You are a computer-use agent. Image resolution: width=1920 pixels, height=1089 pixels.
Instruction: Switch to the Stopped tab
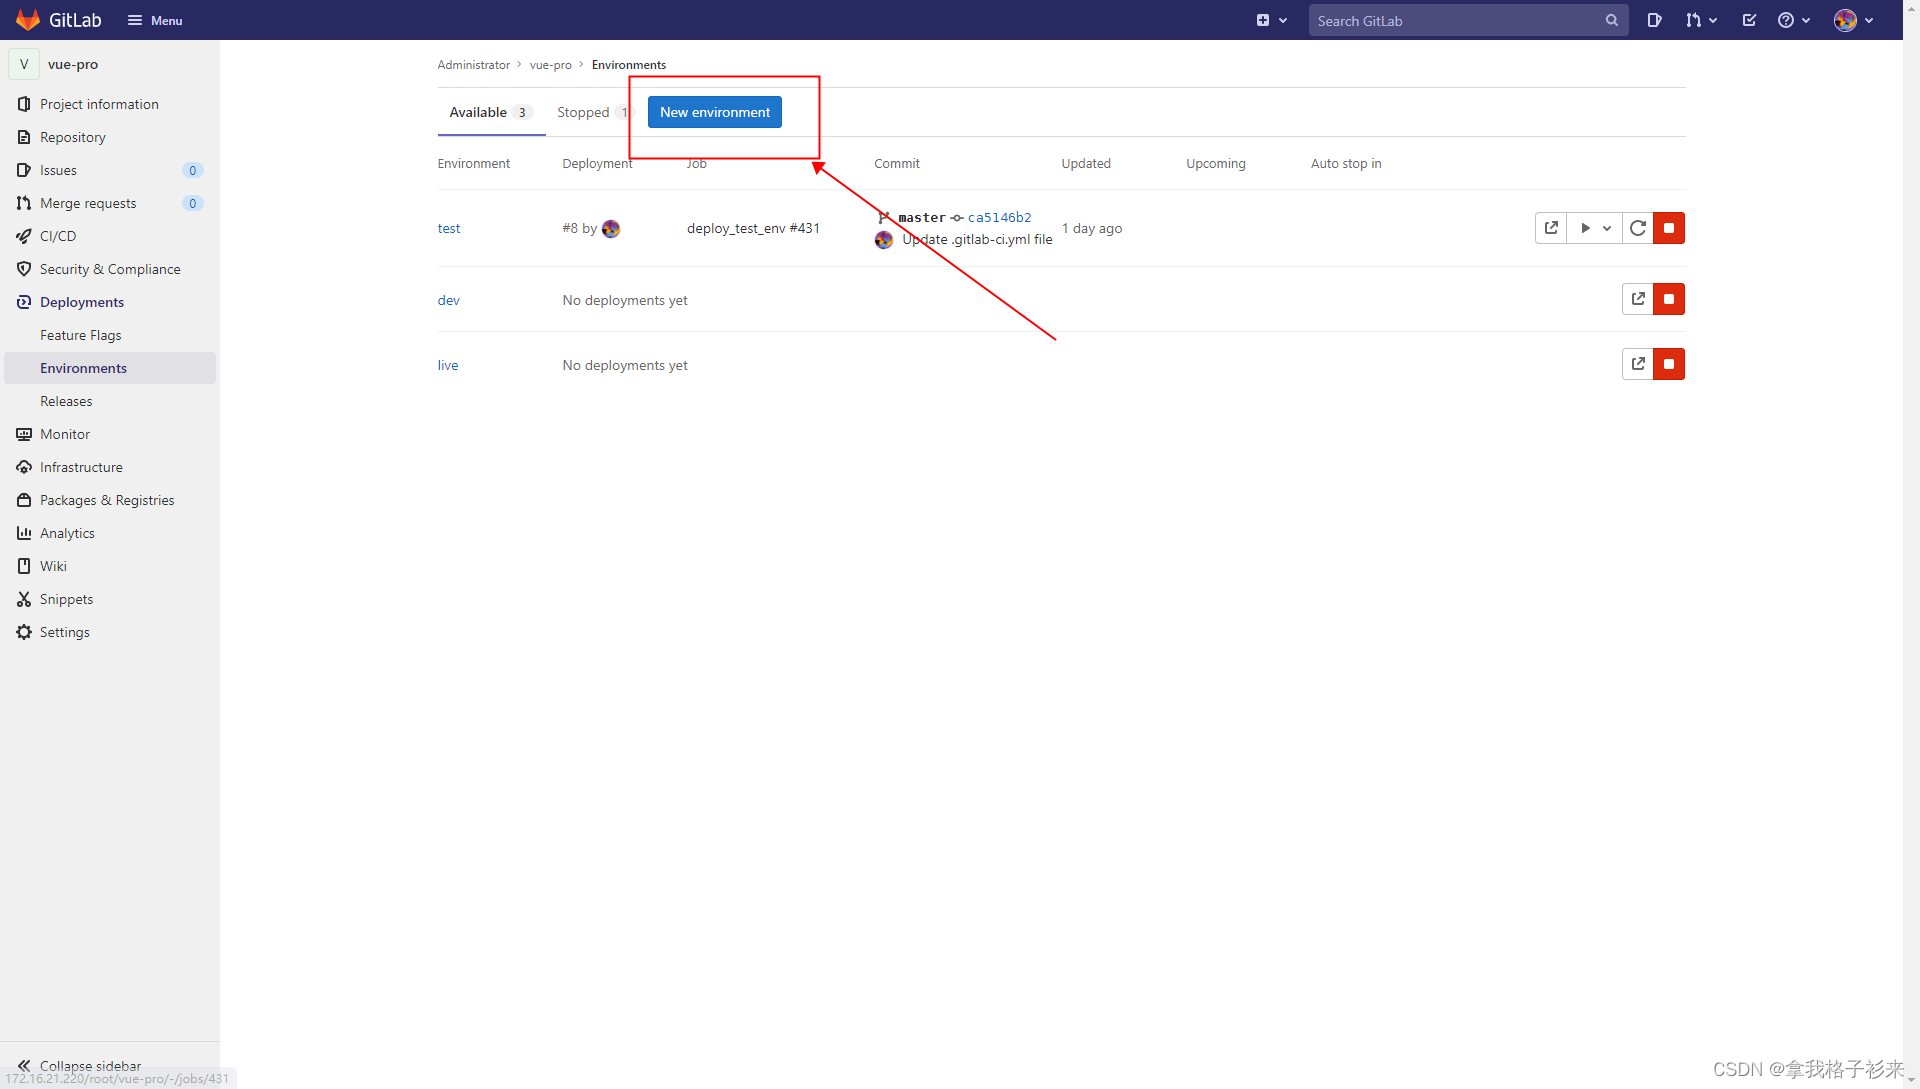(584, 113)
